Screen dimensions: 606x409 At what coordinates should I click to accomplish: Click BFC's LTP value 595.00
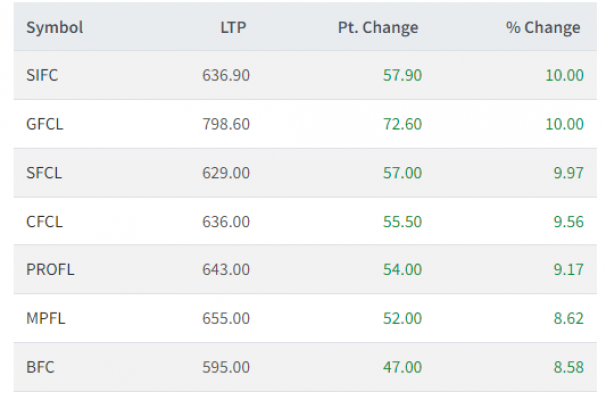pyautogui.click(x=226, y=367)
